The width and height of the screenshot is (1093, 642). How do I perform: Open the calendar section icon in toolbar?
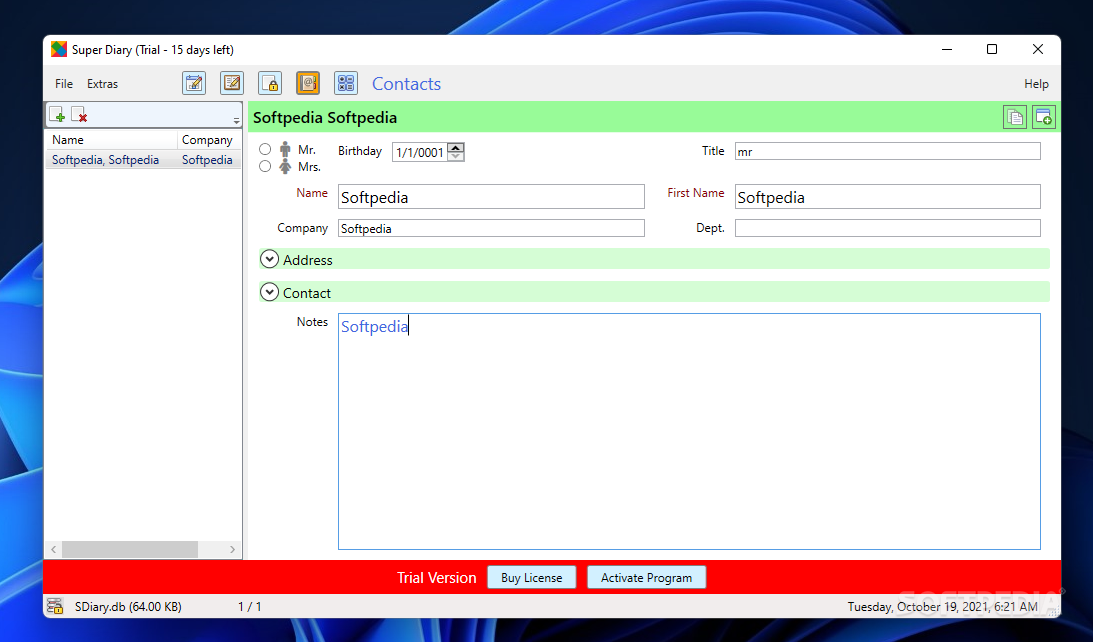click(194, 83)
